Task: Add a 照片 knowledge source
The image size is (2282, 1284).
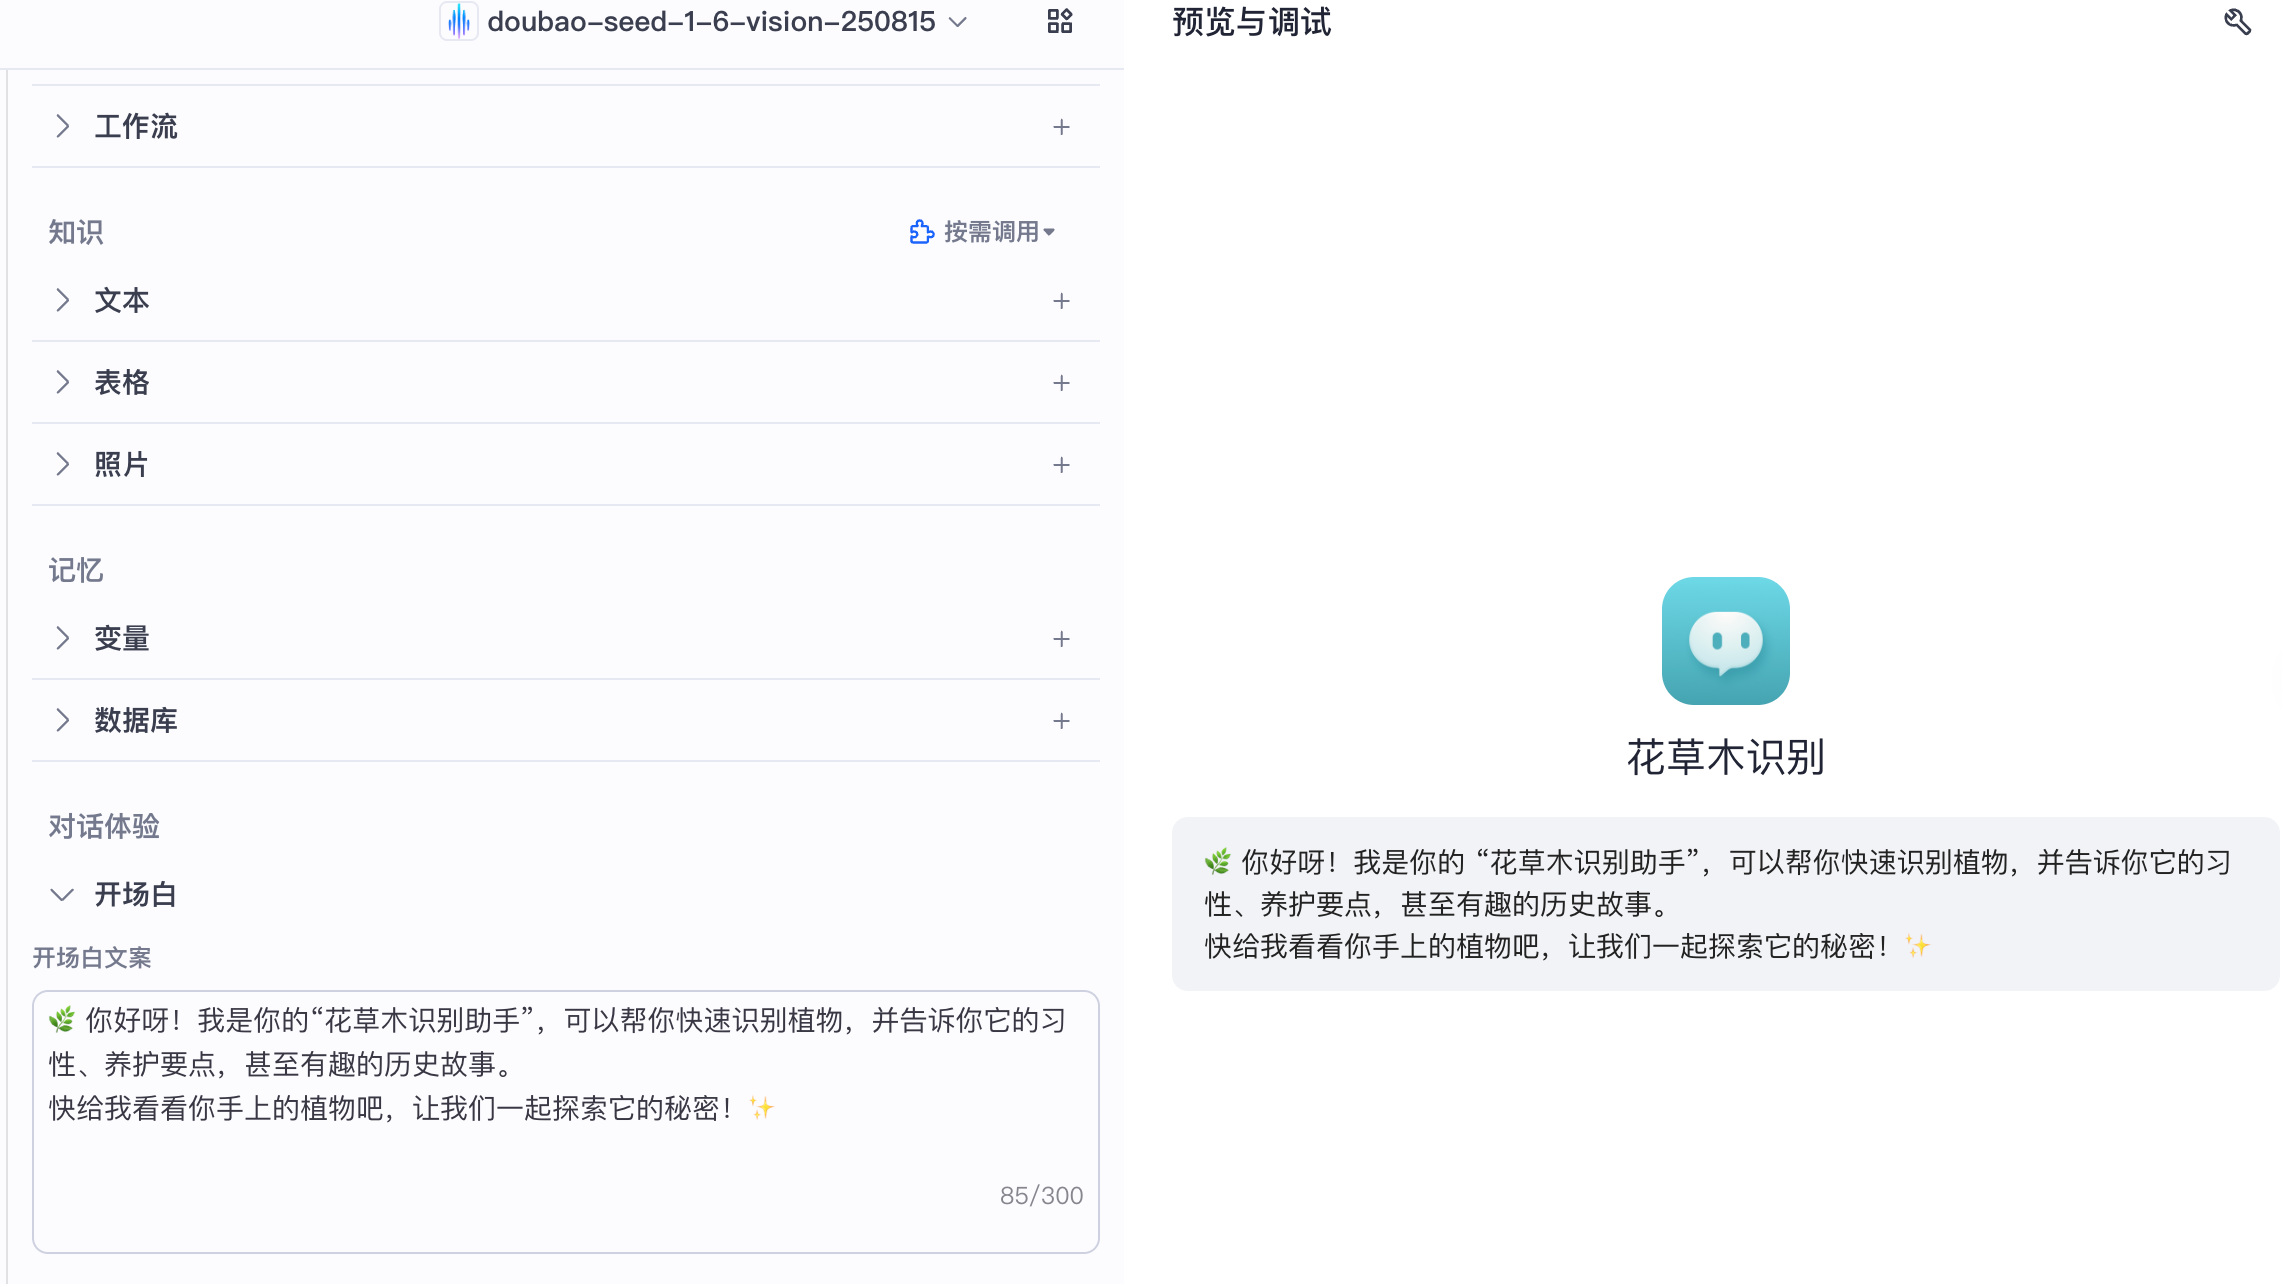Action: 1061,465
